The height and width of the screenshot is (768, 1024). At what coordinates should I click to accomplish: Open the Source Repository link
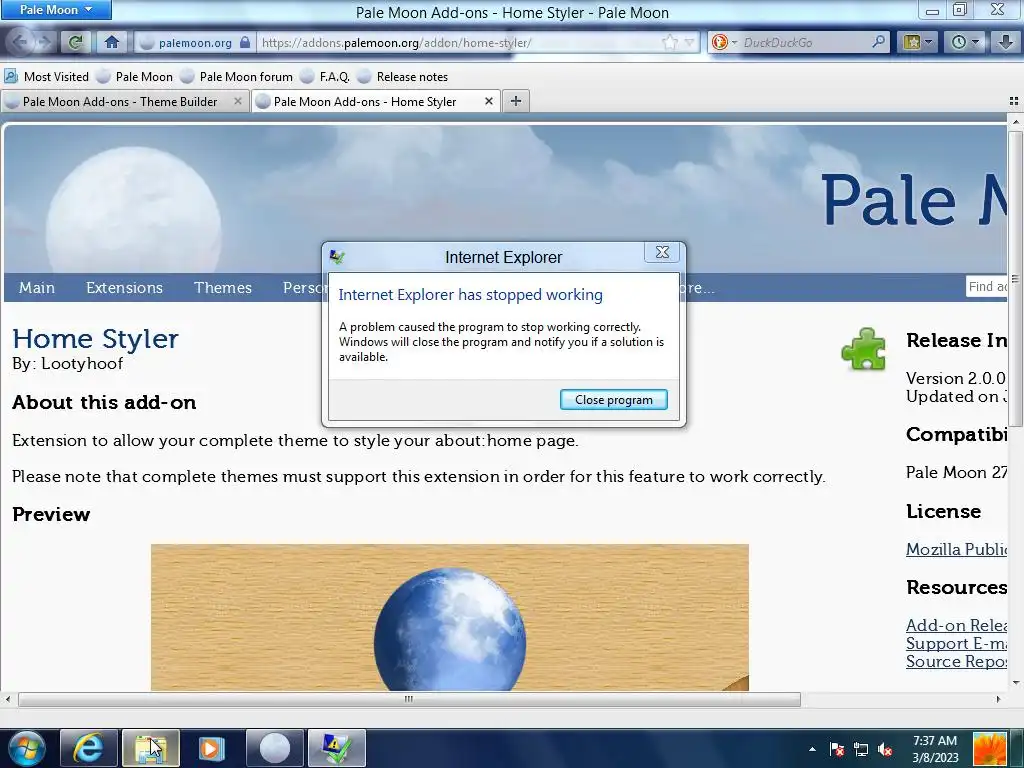tap(956, 662)
